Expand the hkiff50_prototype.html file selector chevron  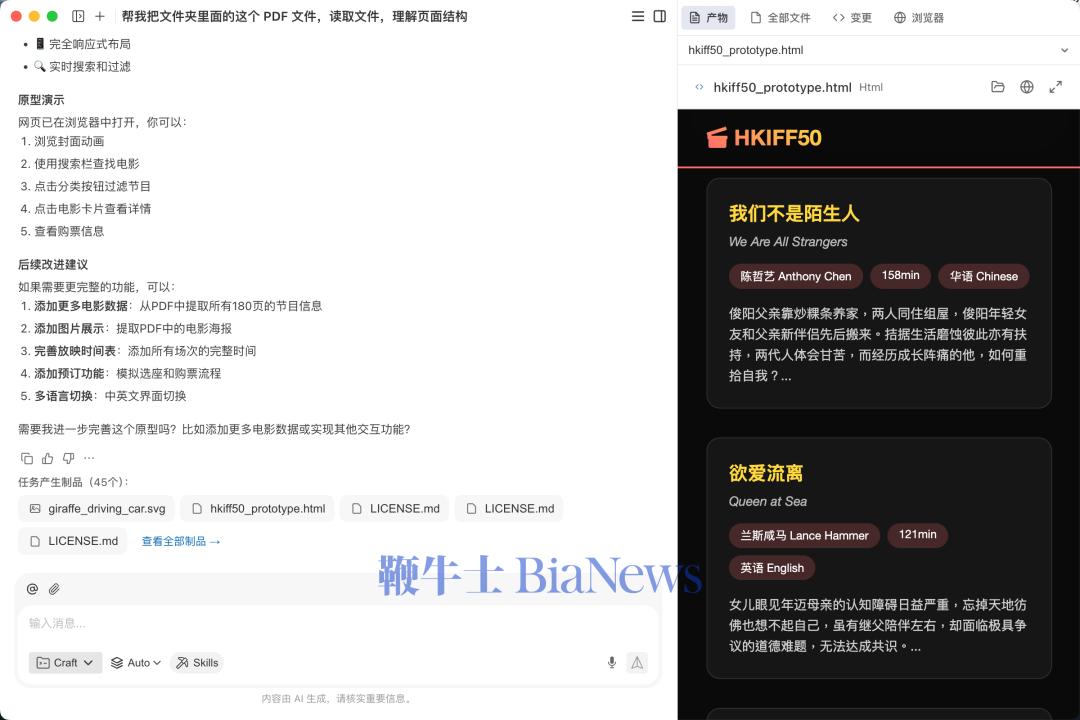(1064, 49)
